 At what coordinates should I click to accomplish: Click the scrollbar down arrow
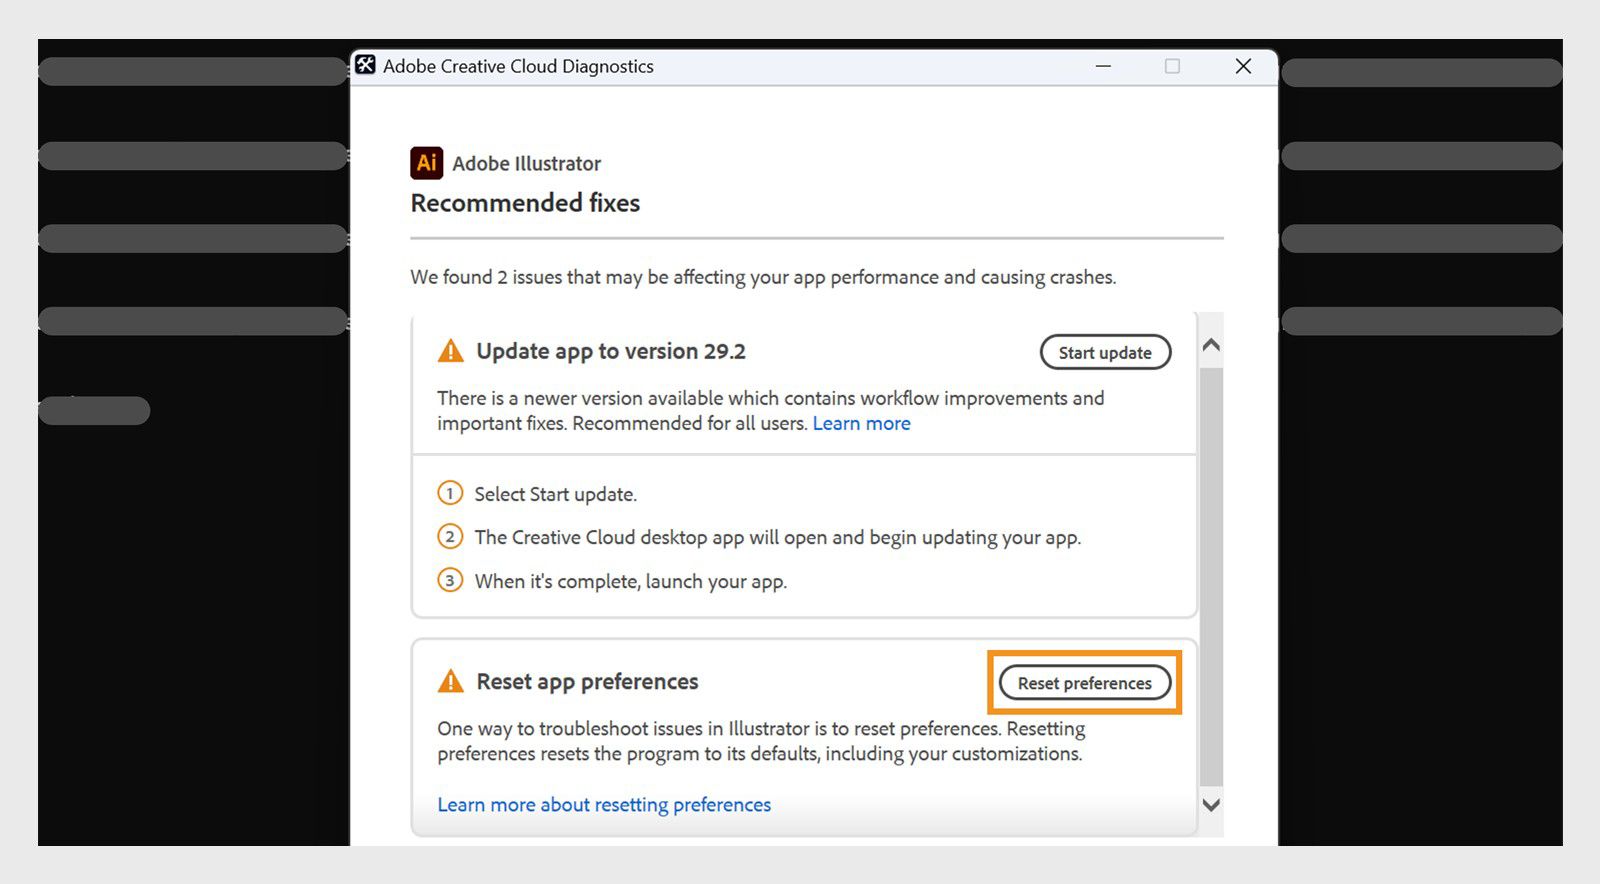coord(1211,804)
